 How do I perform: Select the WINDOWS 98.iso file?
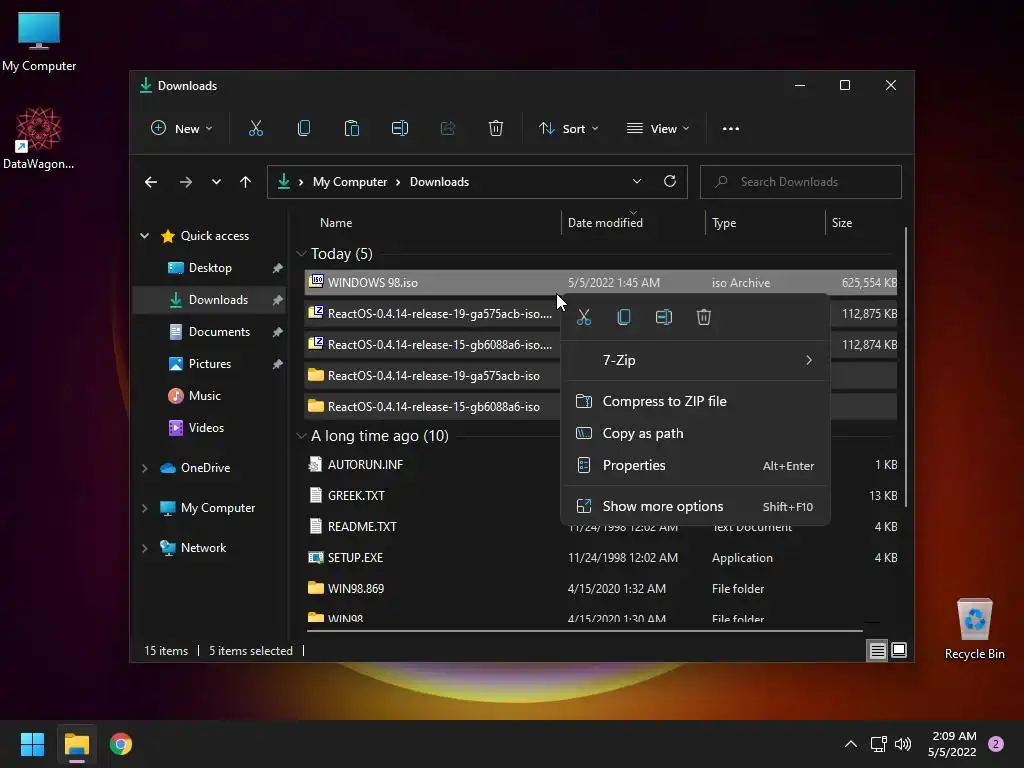point(600,283)
